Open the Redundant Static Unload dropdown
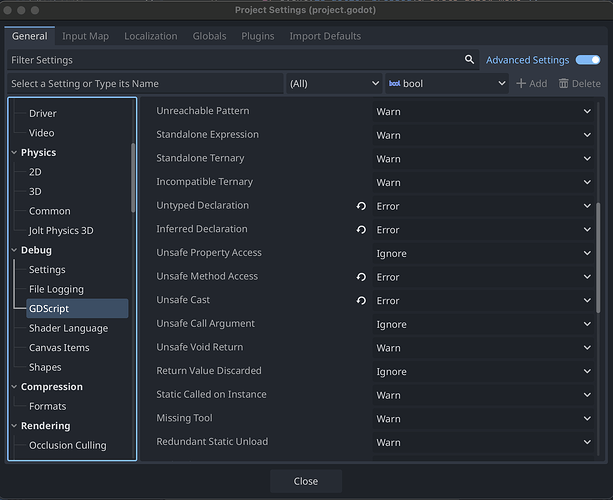Viewport: 613px width, 500px height. tap(483, 442)
